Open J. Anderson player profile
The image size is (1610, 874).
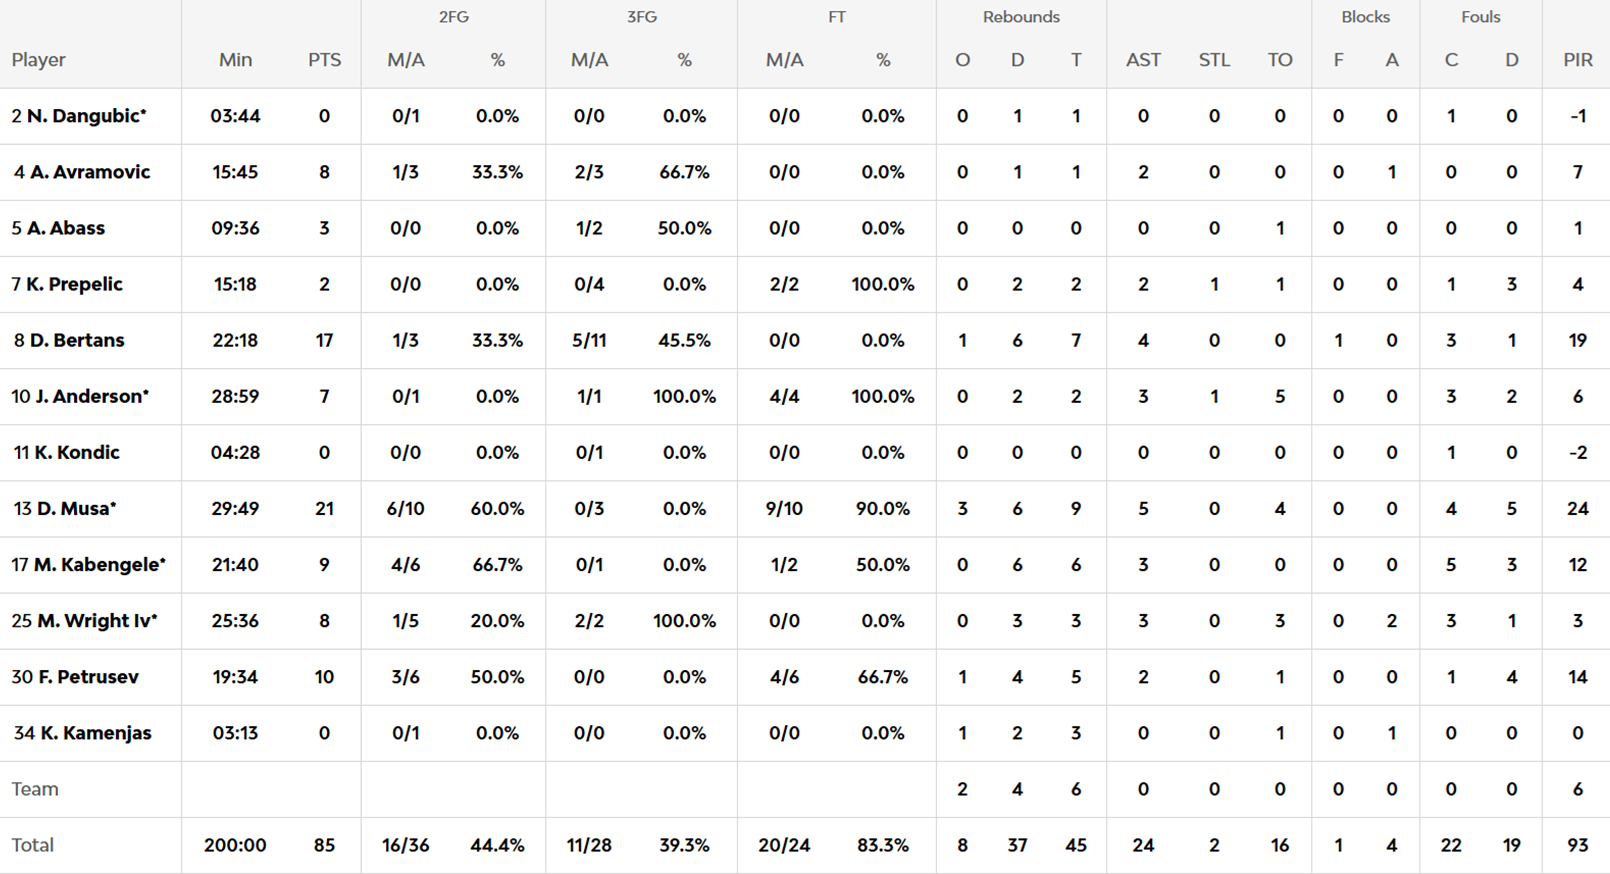[91, 396]
